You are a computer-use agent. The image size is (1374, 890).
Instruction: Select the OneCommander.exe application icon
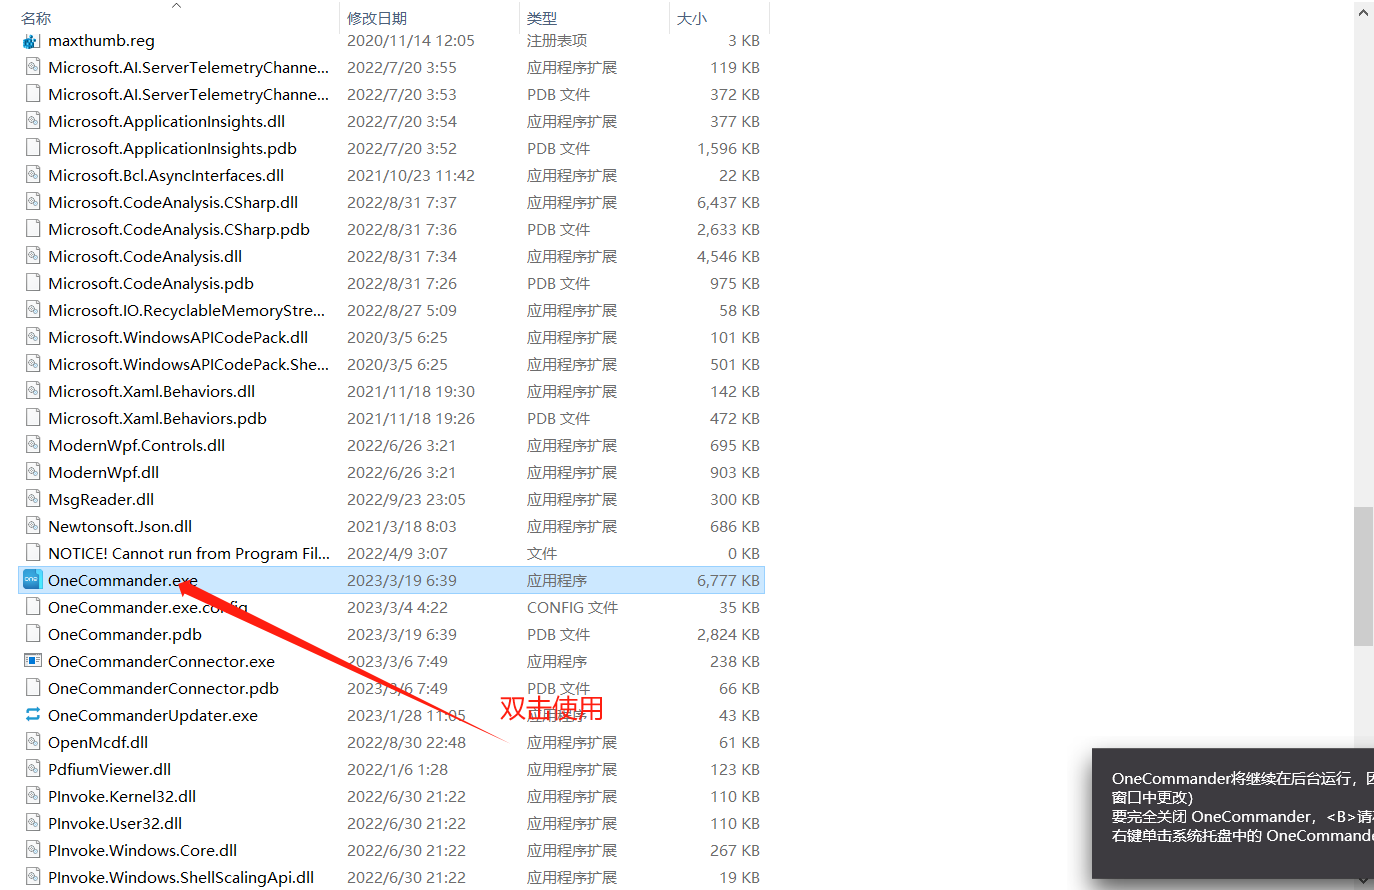tap(32, 580)
